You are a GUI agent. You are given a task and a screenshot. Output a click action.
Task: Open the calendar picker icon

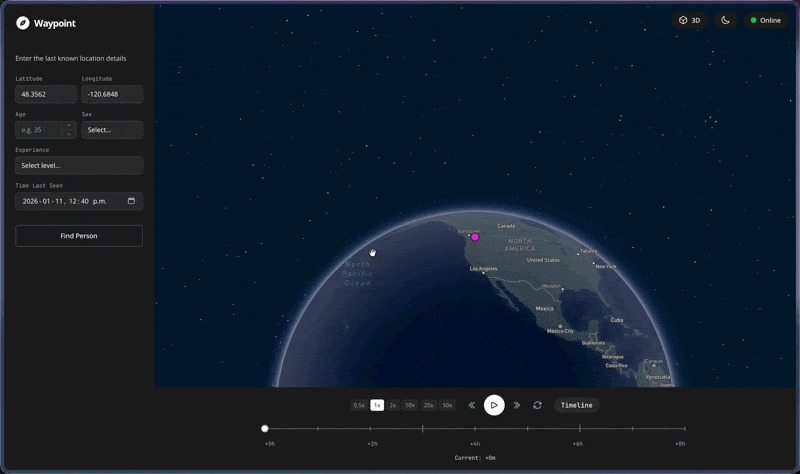click(131, 201)
